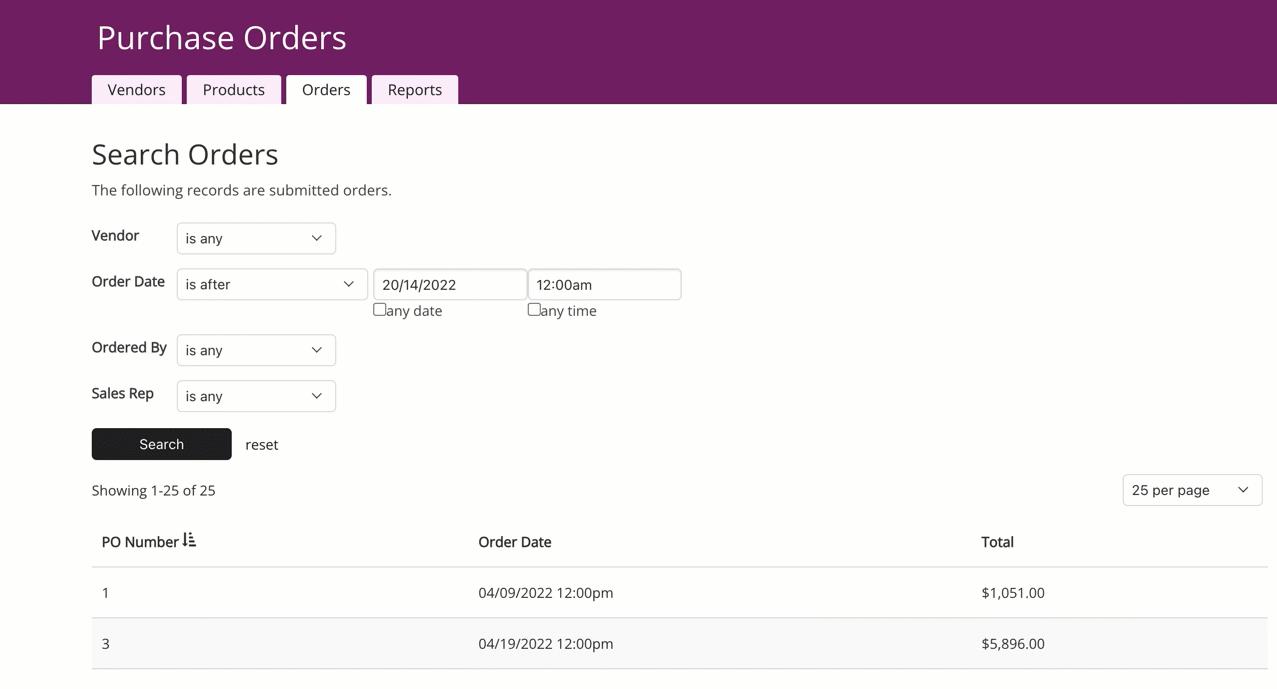The height and width of the screenshot is (689, 1277).
Task: Expand the Ordered By dropdown
Action: coord(256,350)
